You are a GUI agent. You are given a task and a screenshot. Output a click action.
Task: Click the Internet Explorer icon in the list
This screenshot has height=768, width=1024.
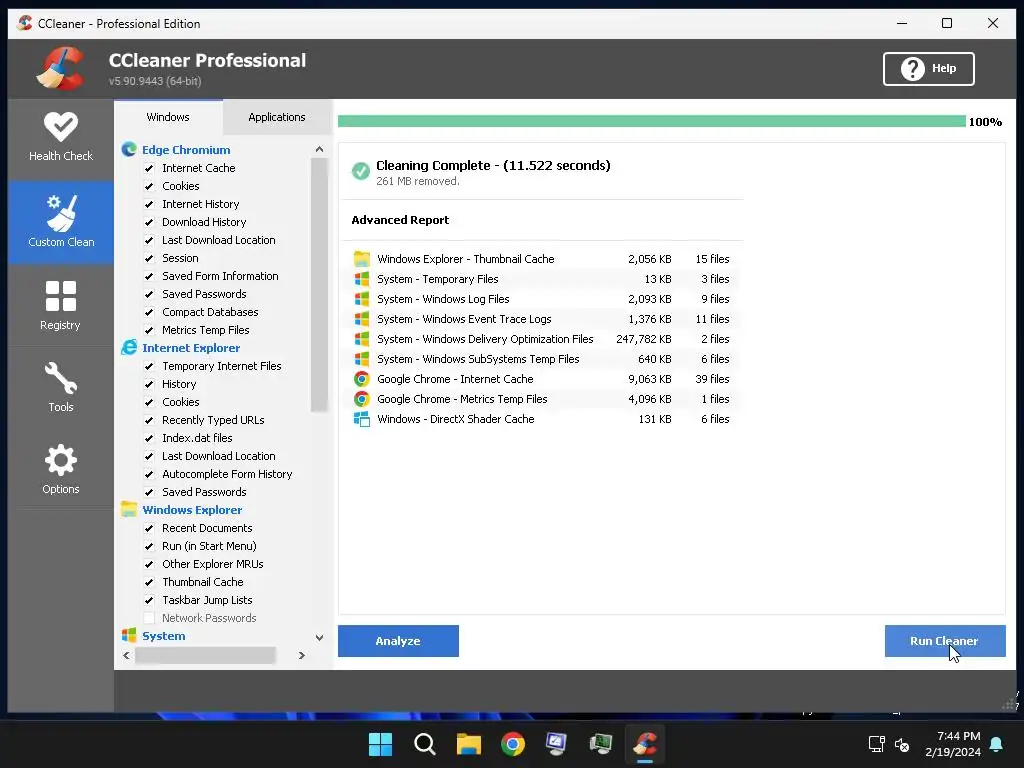(x=129, y=348)
